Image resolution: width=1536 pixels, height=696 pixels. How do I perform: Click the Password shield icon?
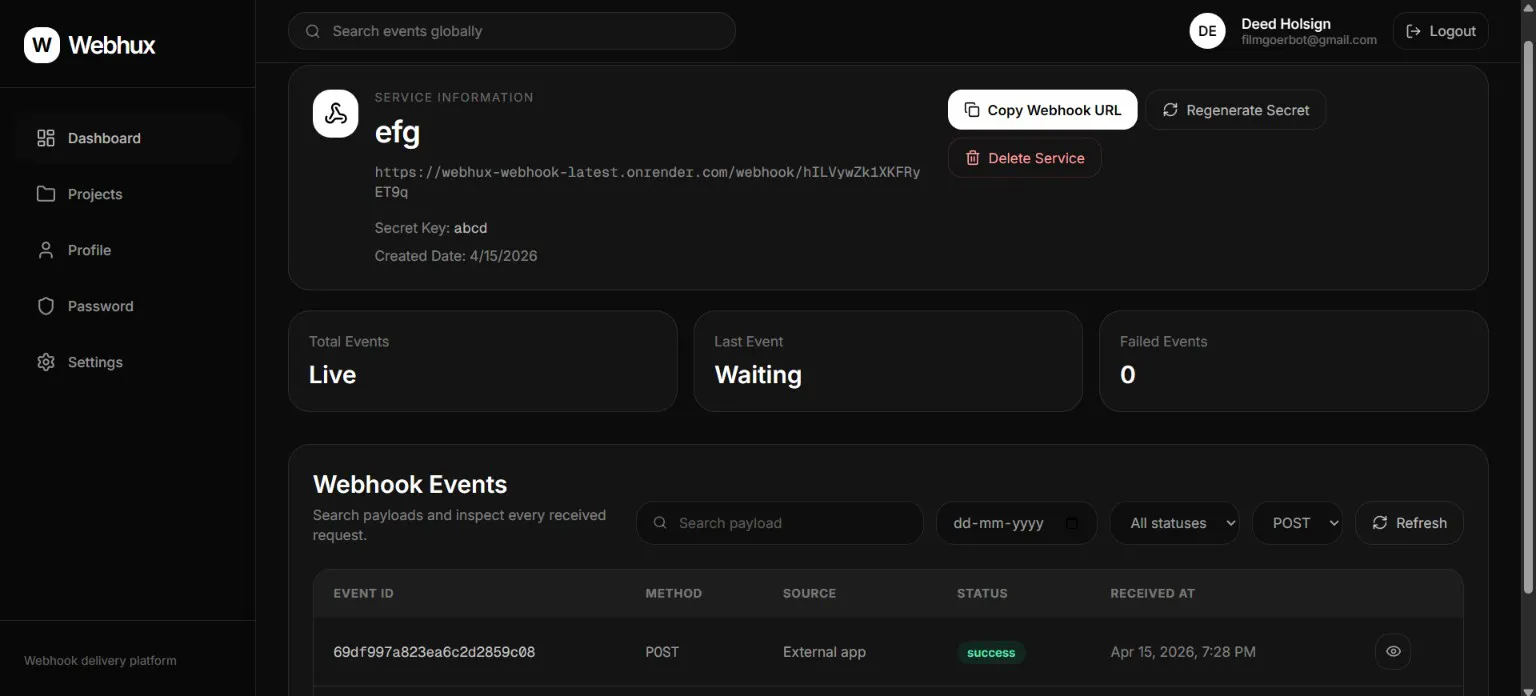click(x=46, y=306)
